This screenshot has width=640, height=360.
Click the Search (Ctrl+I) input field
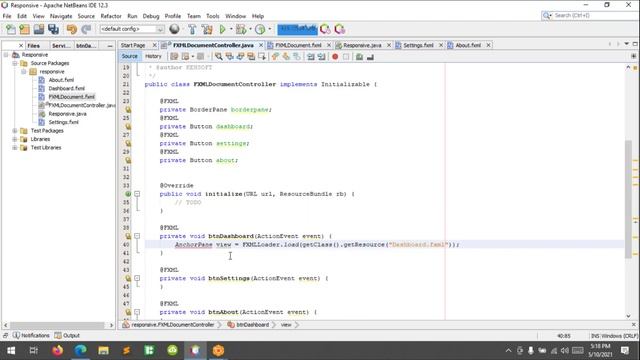point(594,16)
